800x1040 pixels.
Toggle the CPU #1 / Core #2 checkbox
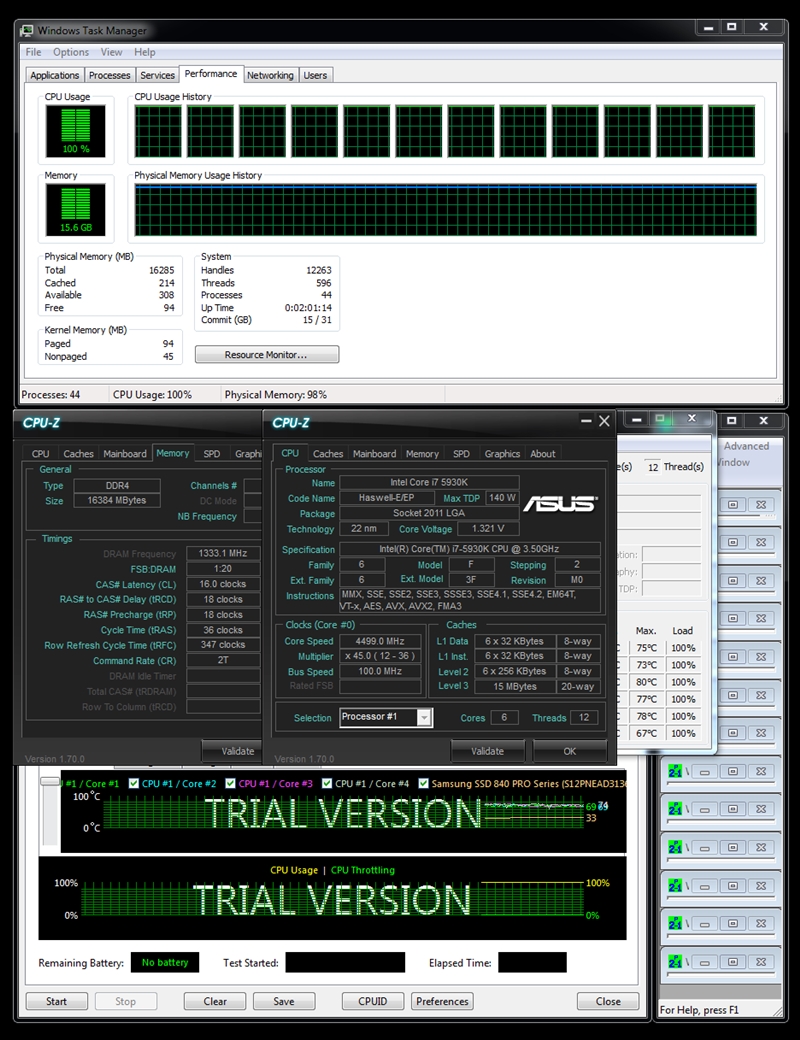coord(133,784)
